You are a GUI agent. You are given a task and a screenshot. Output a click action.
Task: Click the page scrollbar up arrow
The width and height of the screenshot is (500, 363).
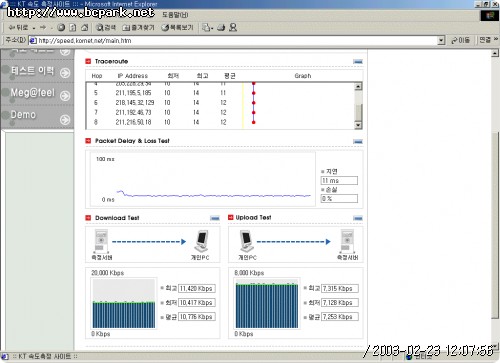tap(495, 53)
